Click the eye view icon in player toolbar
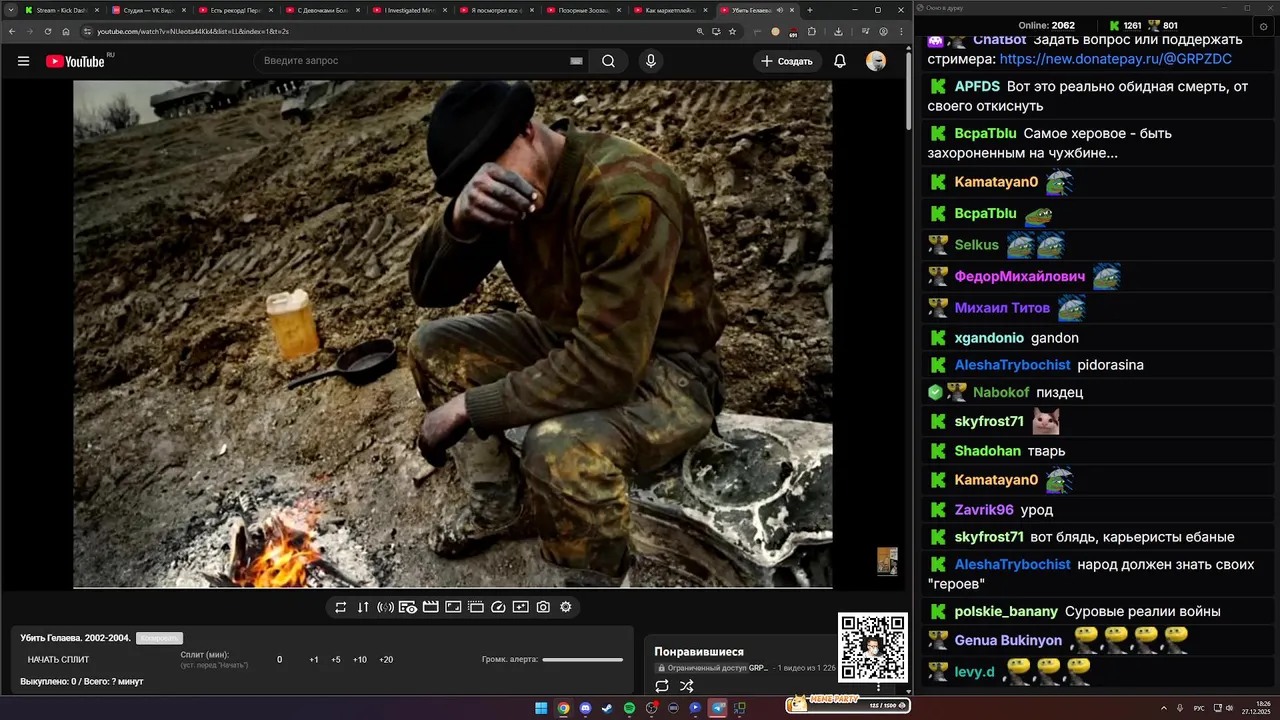 click(x=408, y=607)
